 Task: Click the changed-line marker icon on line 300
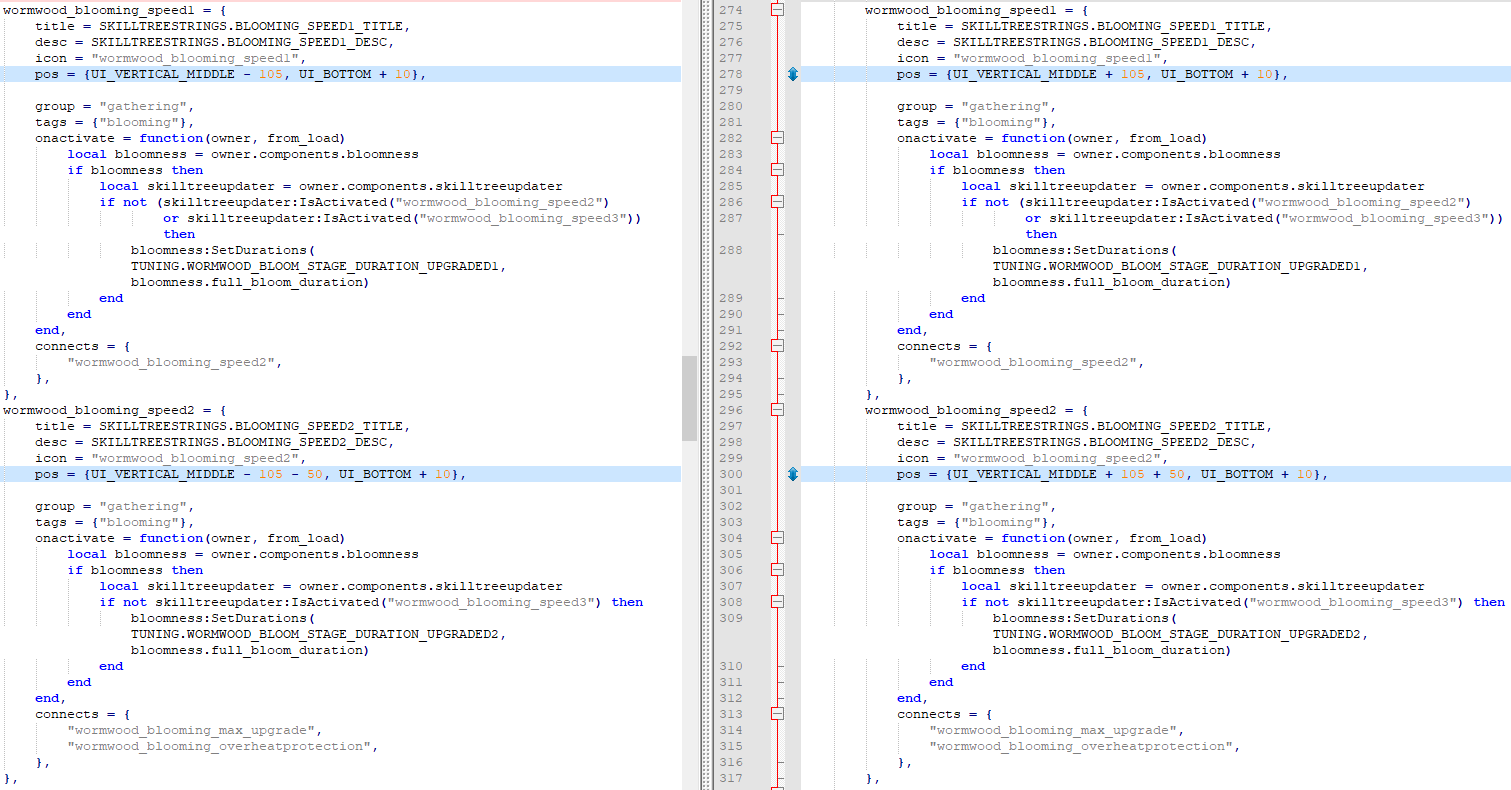tap(793, 474)
